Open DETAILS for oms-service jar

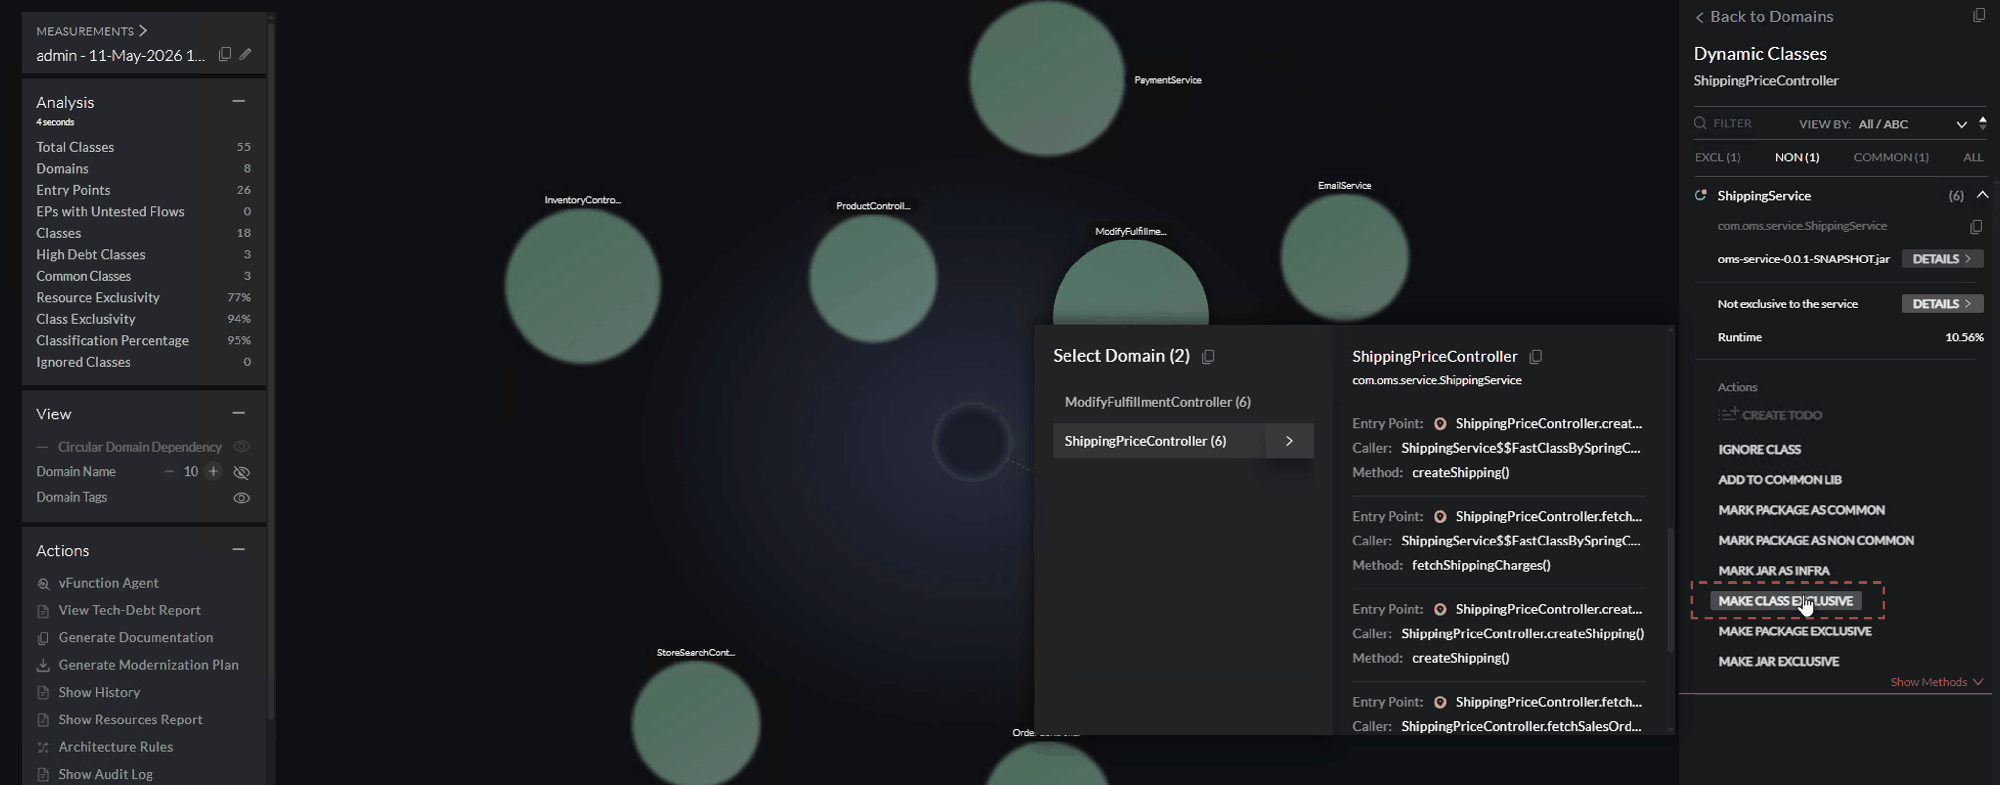click(1942, 259)
